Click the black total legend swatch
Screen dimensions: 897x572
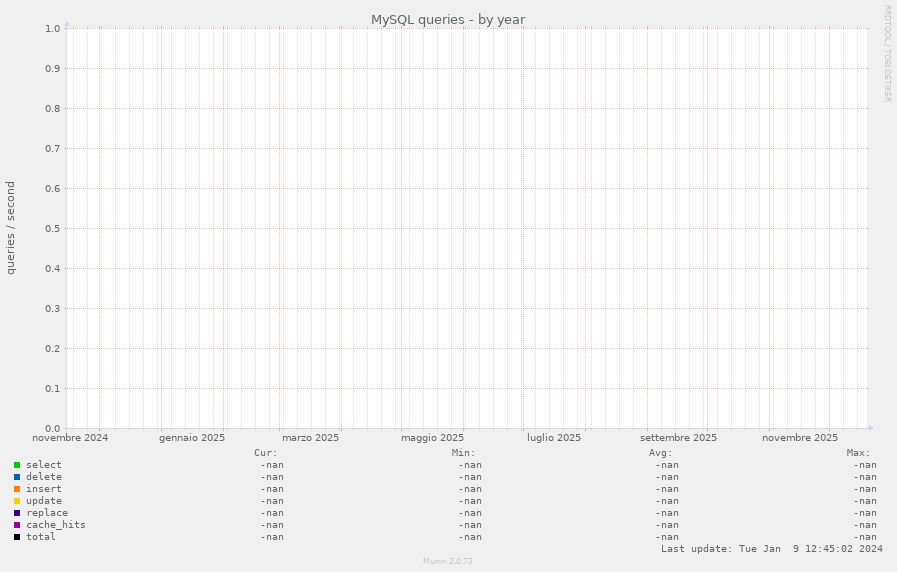17,537
